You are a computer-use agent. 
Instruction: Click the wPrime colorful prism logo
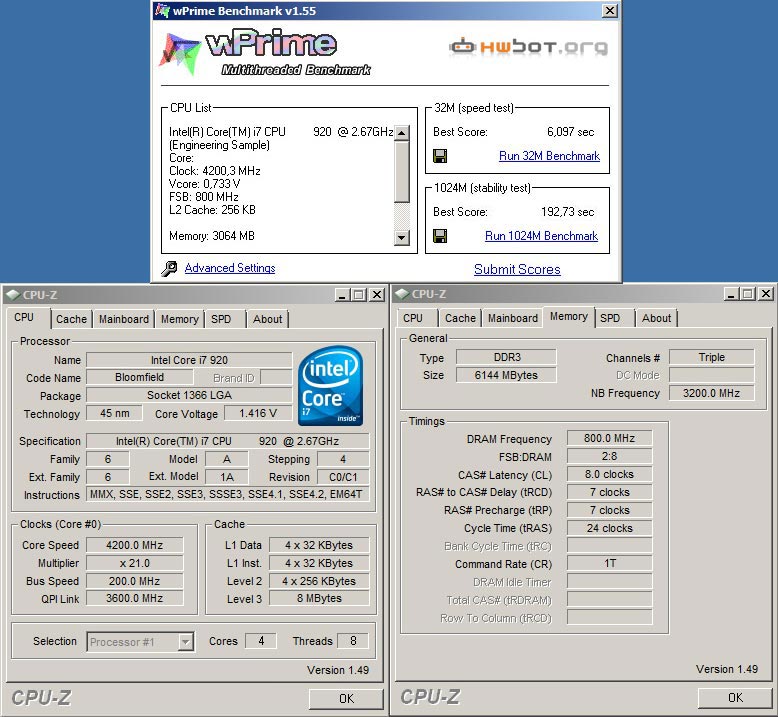[179, 54]
